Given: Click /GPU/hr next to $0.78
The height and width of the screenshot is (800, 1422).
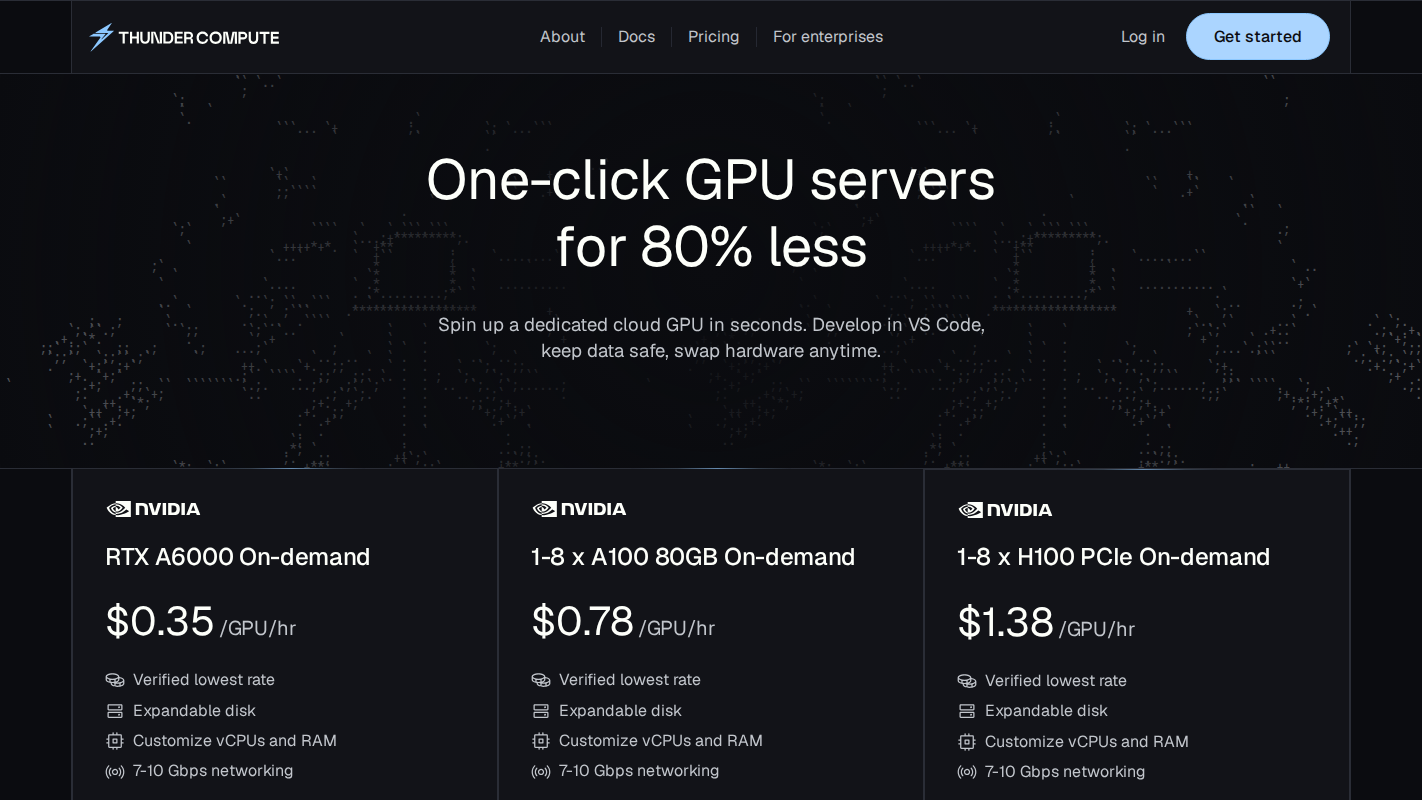Looking at the screenshot, I should 677,629.
